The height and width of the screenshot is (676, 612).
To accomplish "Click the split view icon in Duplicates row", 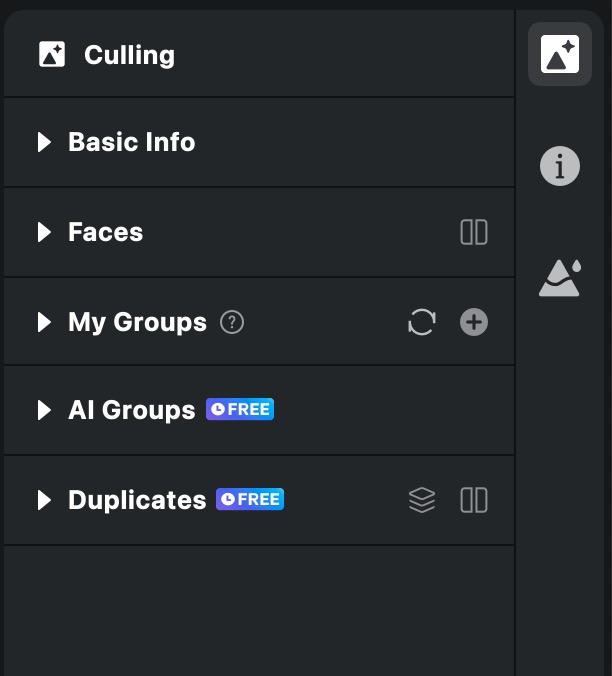I will click(x=474, y=500).
